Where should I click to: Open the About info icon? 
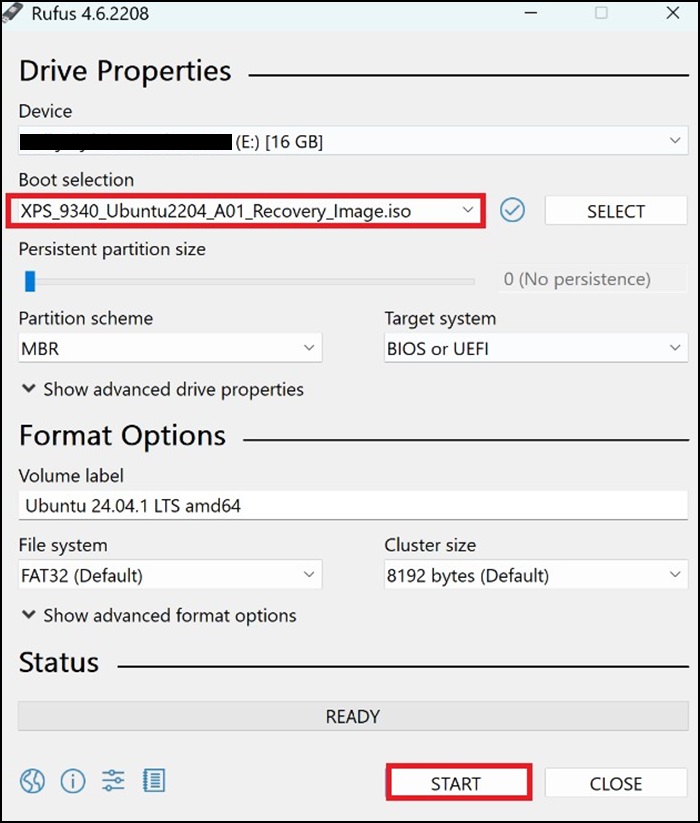pyautogui.click(x=73, y=781)
